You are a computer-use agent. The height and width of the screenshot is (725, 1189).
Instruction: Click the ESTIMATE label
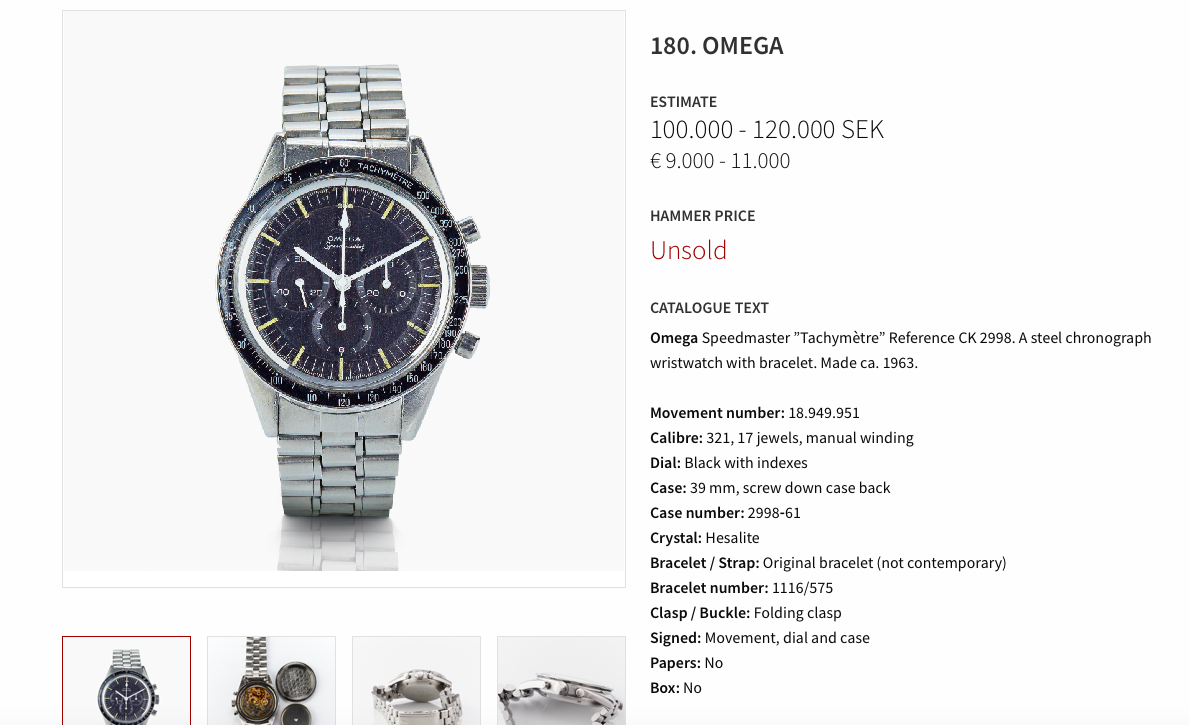683,102
